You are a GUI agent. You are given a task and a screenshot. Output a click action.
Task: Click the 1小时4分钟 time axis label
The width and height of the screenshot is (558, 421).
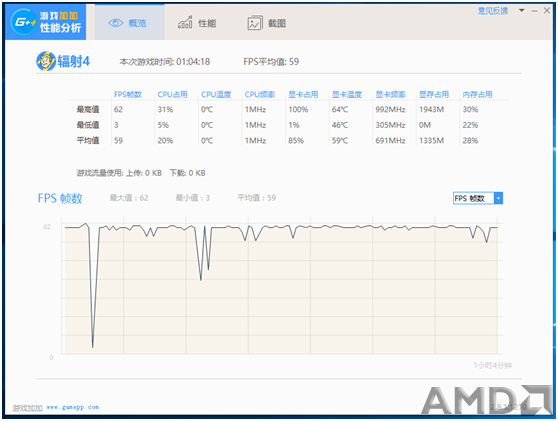pos(493,365)
